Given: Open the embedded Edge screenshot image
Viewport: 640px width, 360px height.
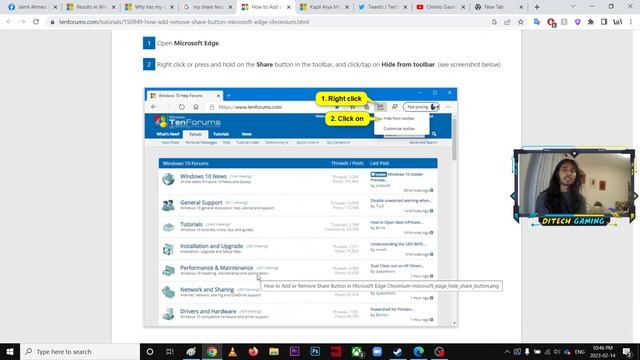Looking at the screenshot, I should [300, 207].
